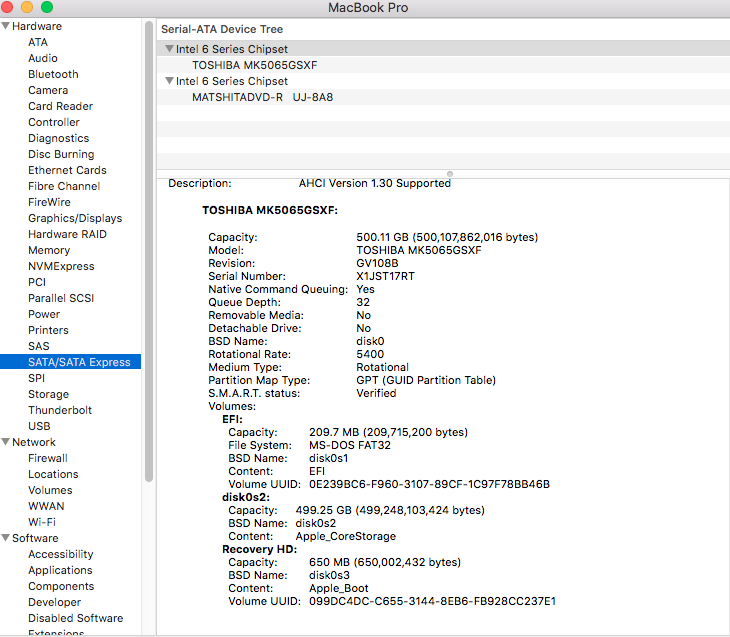Open the Card Reader entry
Viewport: 730px width, 637px height.
click(x=61, y=106)
